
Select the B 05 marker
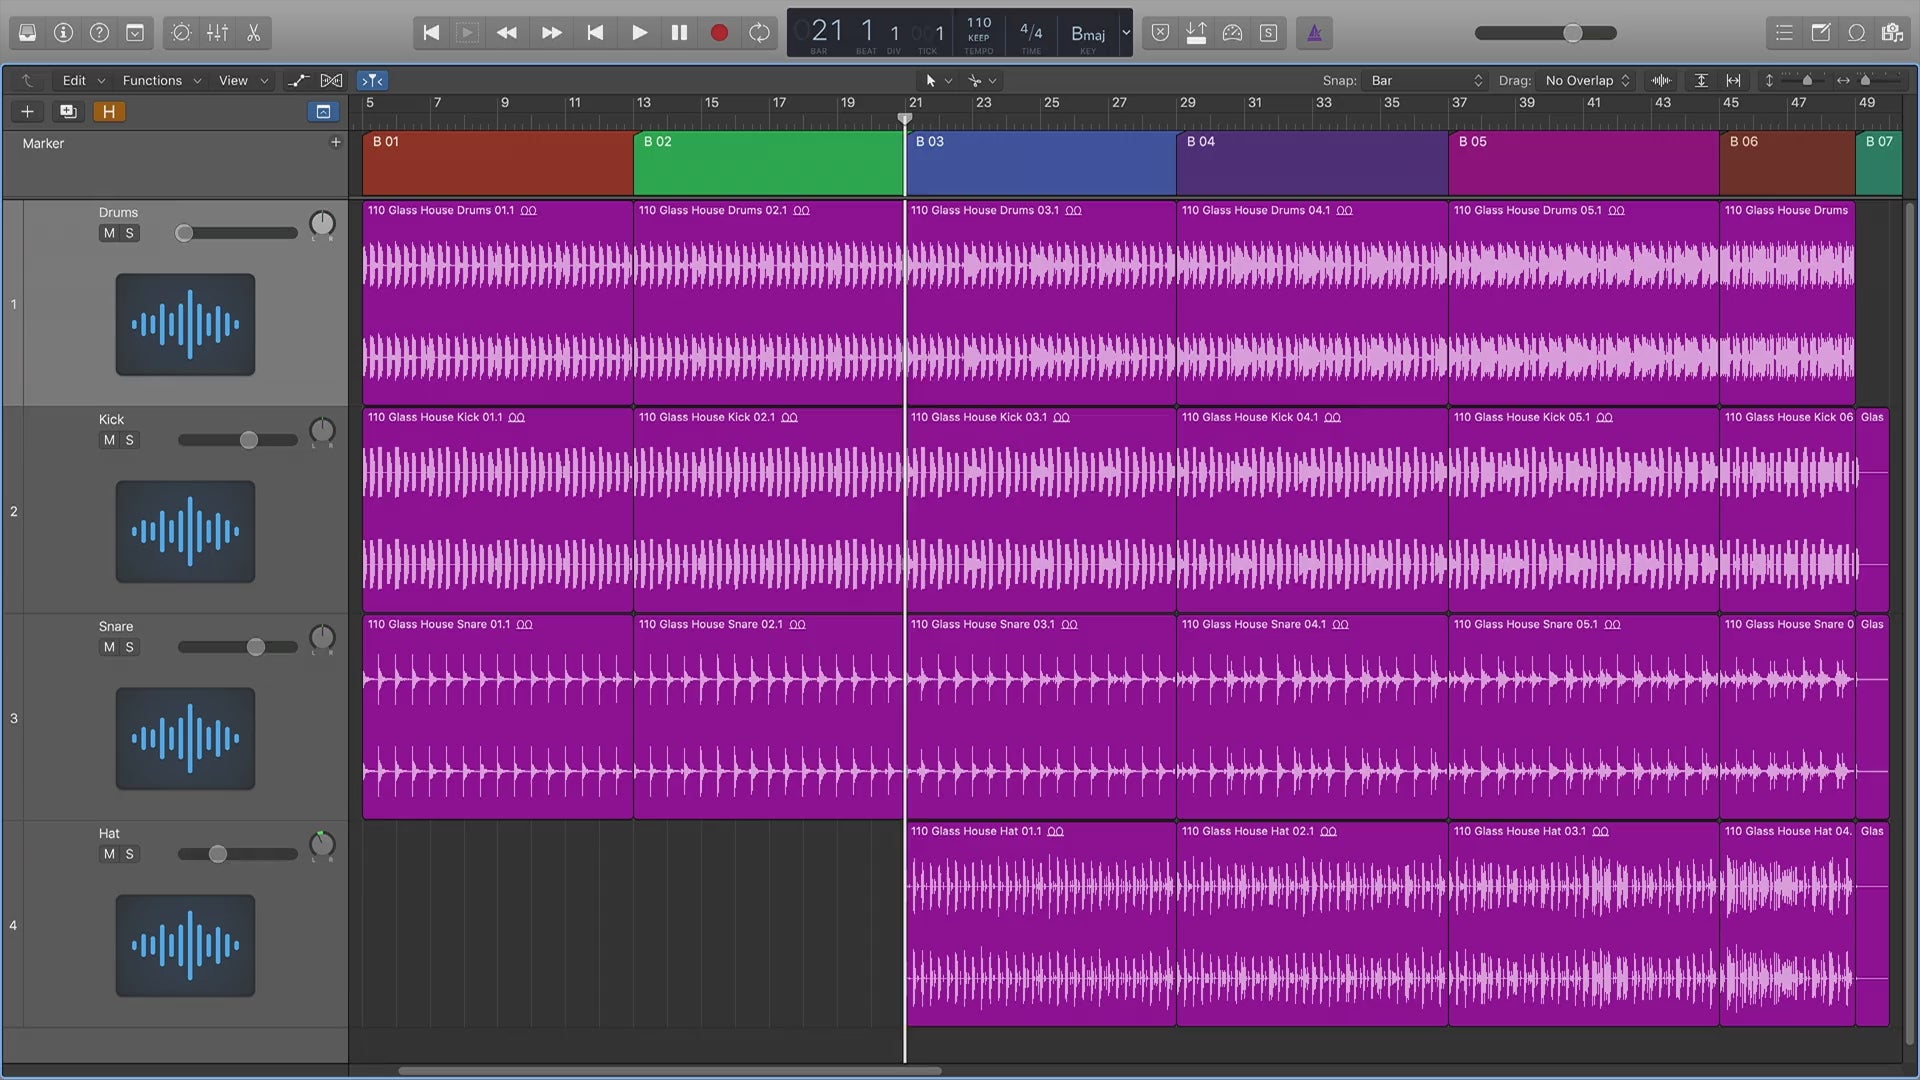1584,163
